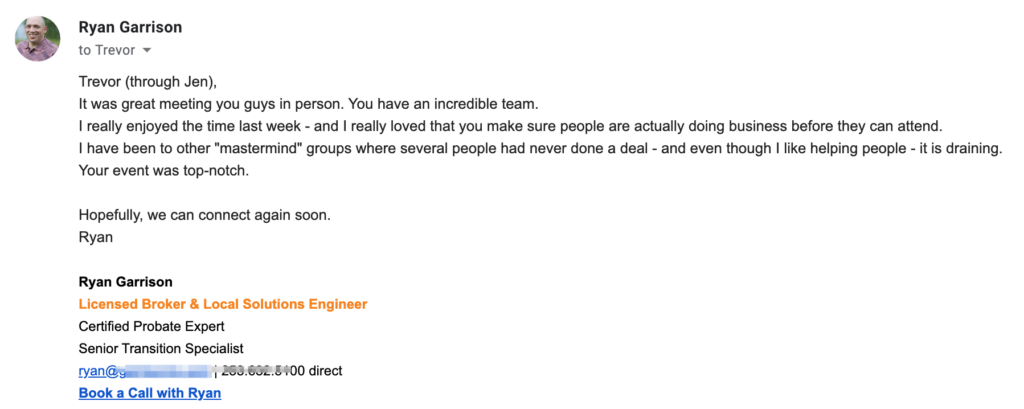The height and width of the screenshot is (409, 1024).
Task: Click the greeting line "Trevor (through Jen),"
Action: [x=147, y=82]
